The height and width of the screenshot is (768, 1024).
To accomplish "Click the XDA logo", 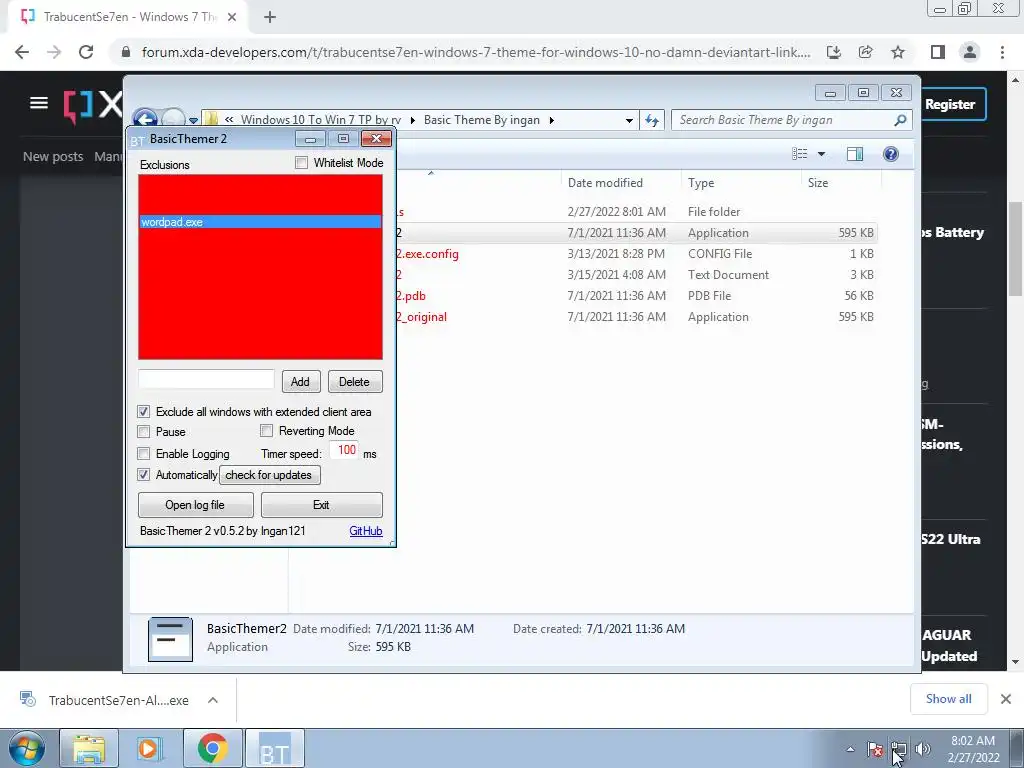I will [x=93, y=104].
